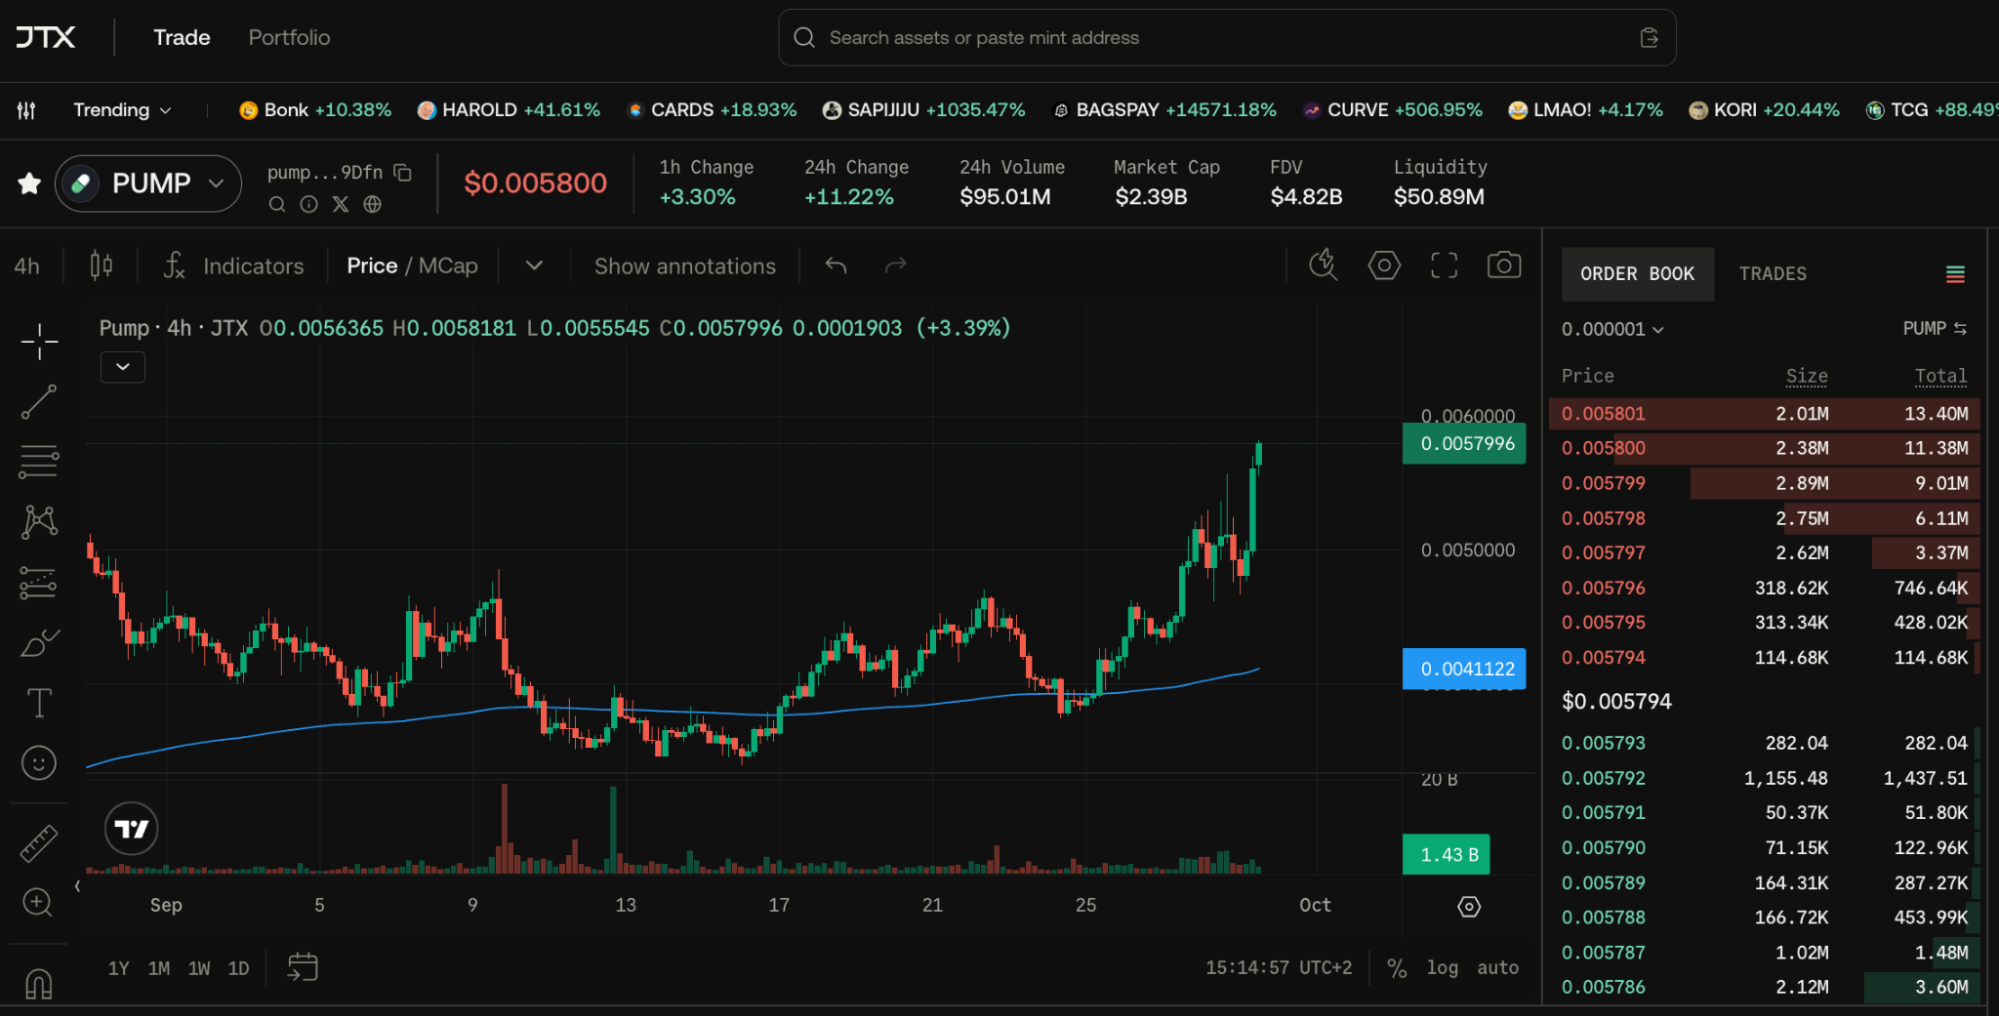Click the 0.005801 ask price row
Image resolution: width=1999 pixels, height=1017 pixels.
[1764, 414]
